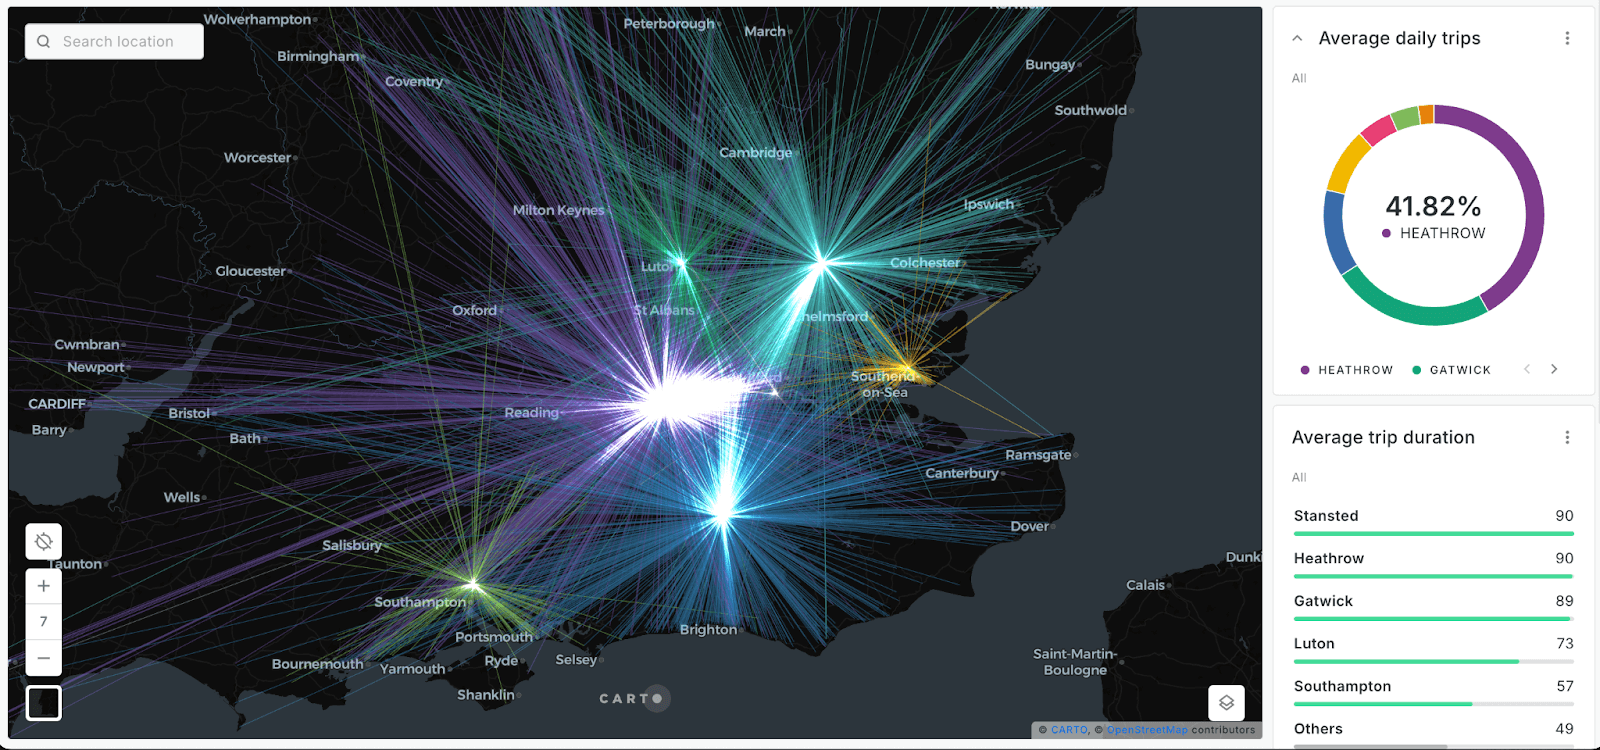Open Average daily trips options menu
The width and height of the screenshot is (1600, 750).
click(x=1567, y=38)
